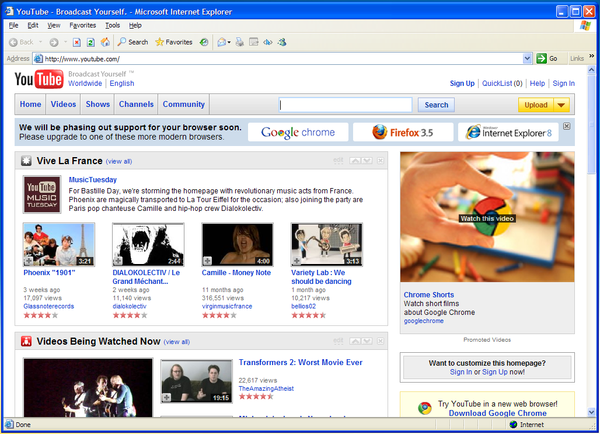Click the Print toolbar icon
Image resolution: width=600 pixels, height=434 pixels.
click(x=240, y=42)
